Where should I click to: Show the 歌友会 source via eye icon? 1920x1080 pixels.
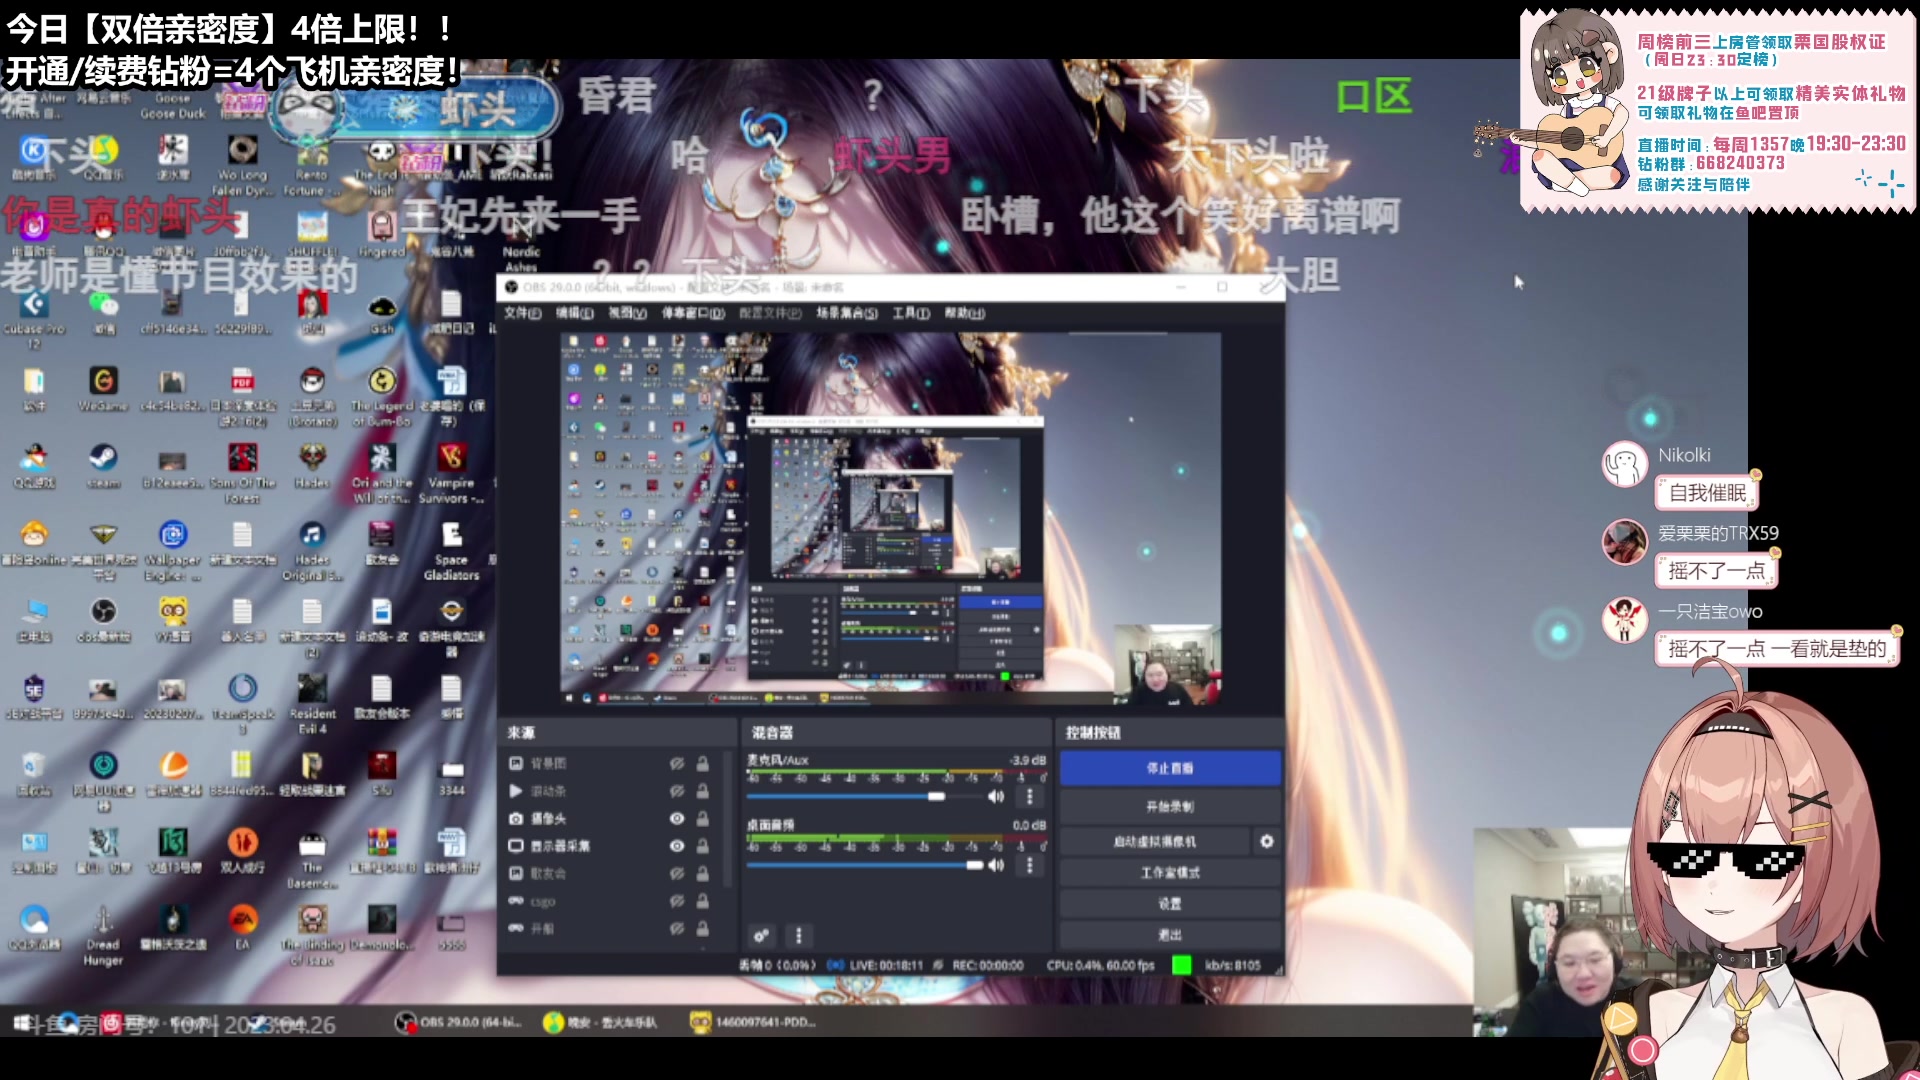tap(677, 873)
